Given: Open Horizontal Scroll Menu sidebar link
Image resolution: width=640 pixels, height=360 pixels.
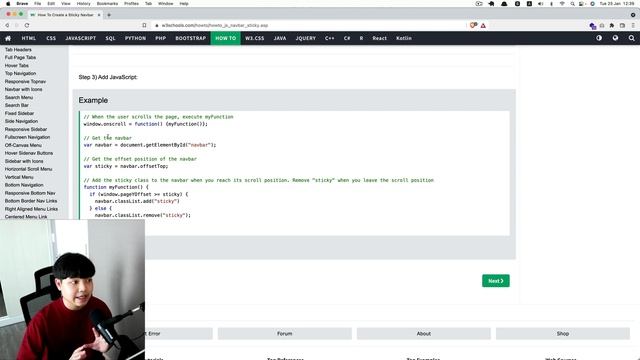Looking at the screenshot, I should pyautogui.click(x=28, y=169).
